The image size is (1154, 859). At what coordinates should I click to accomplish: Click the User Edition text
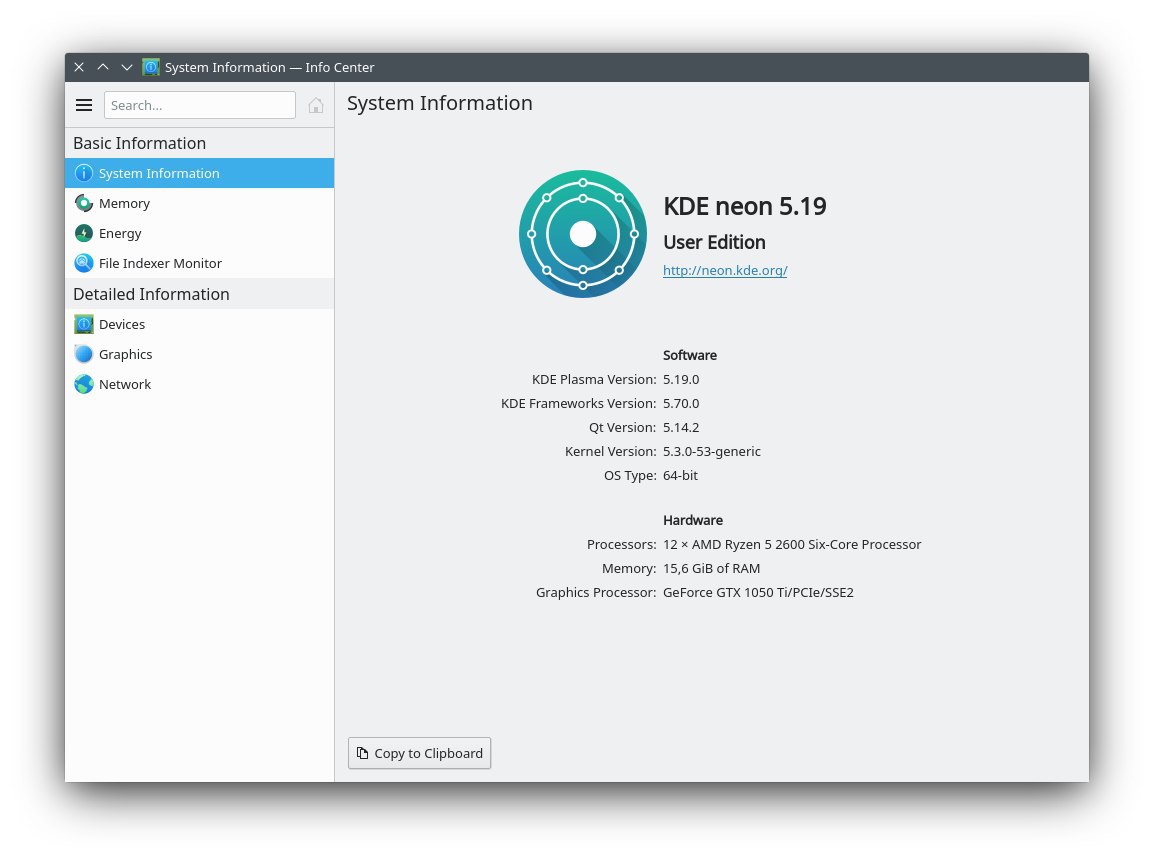[x=715, y=242]
